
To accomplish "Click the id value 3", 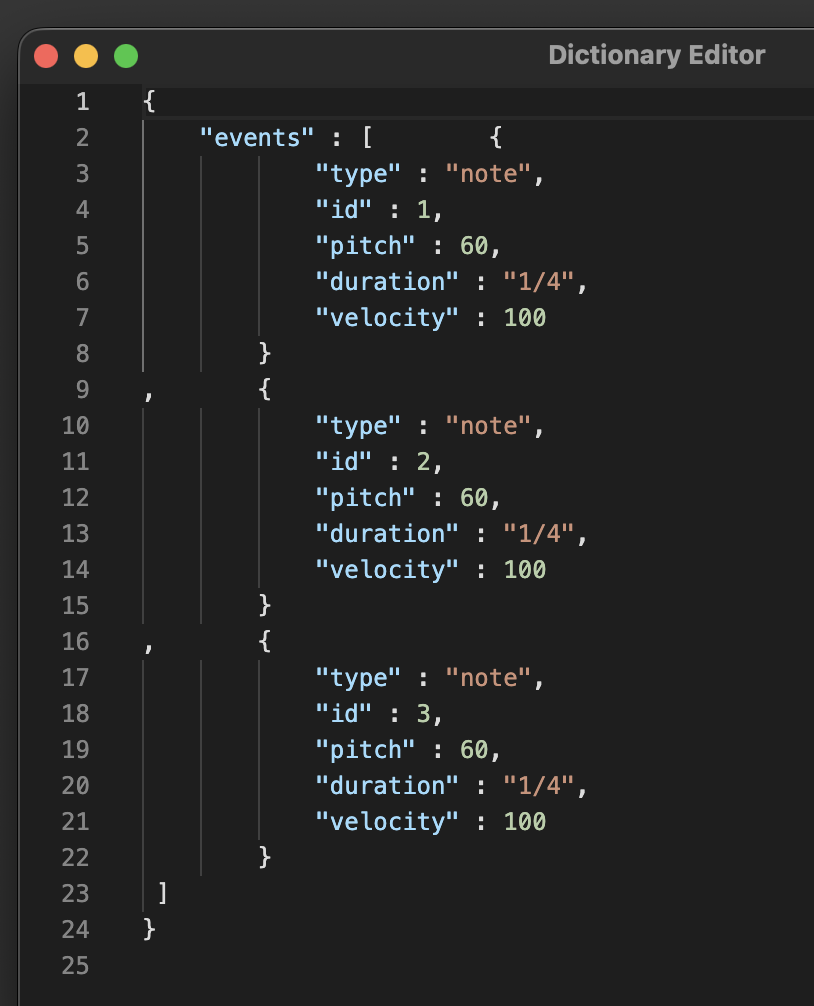I will pyautogui.click(x=424, y=714).
